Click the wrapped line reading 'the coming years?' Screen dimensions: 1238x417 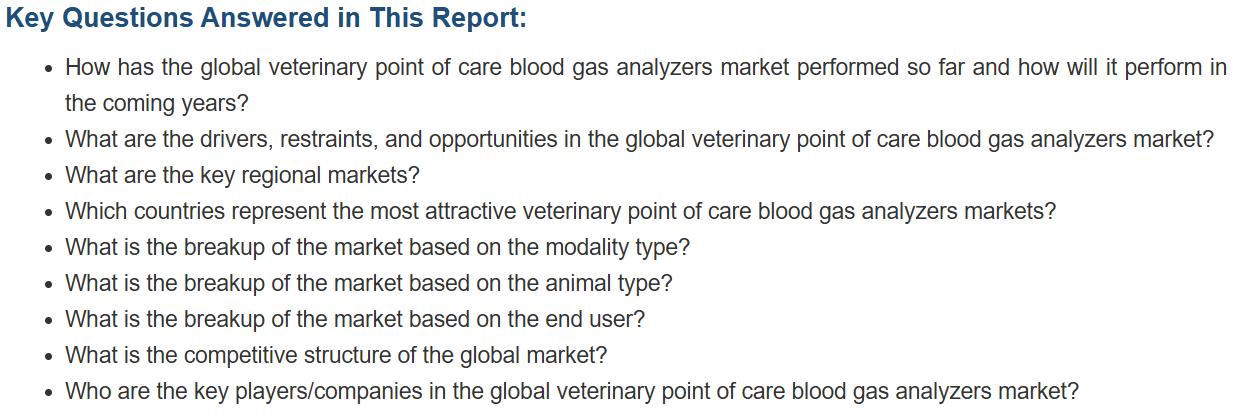pyautogui.click(x=156, y=103)
